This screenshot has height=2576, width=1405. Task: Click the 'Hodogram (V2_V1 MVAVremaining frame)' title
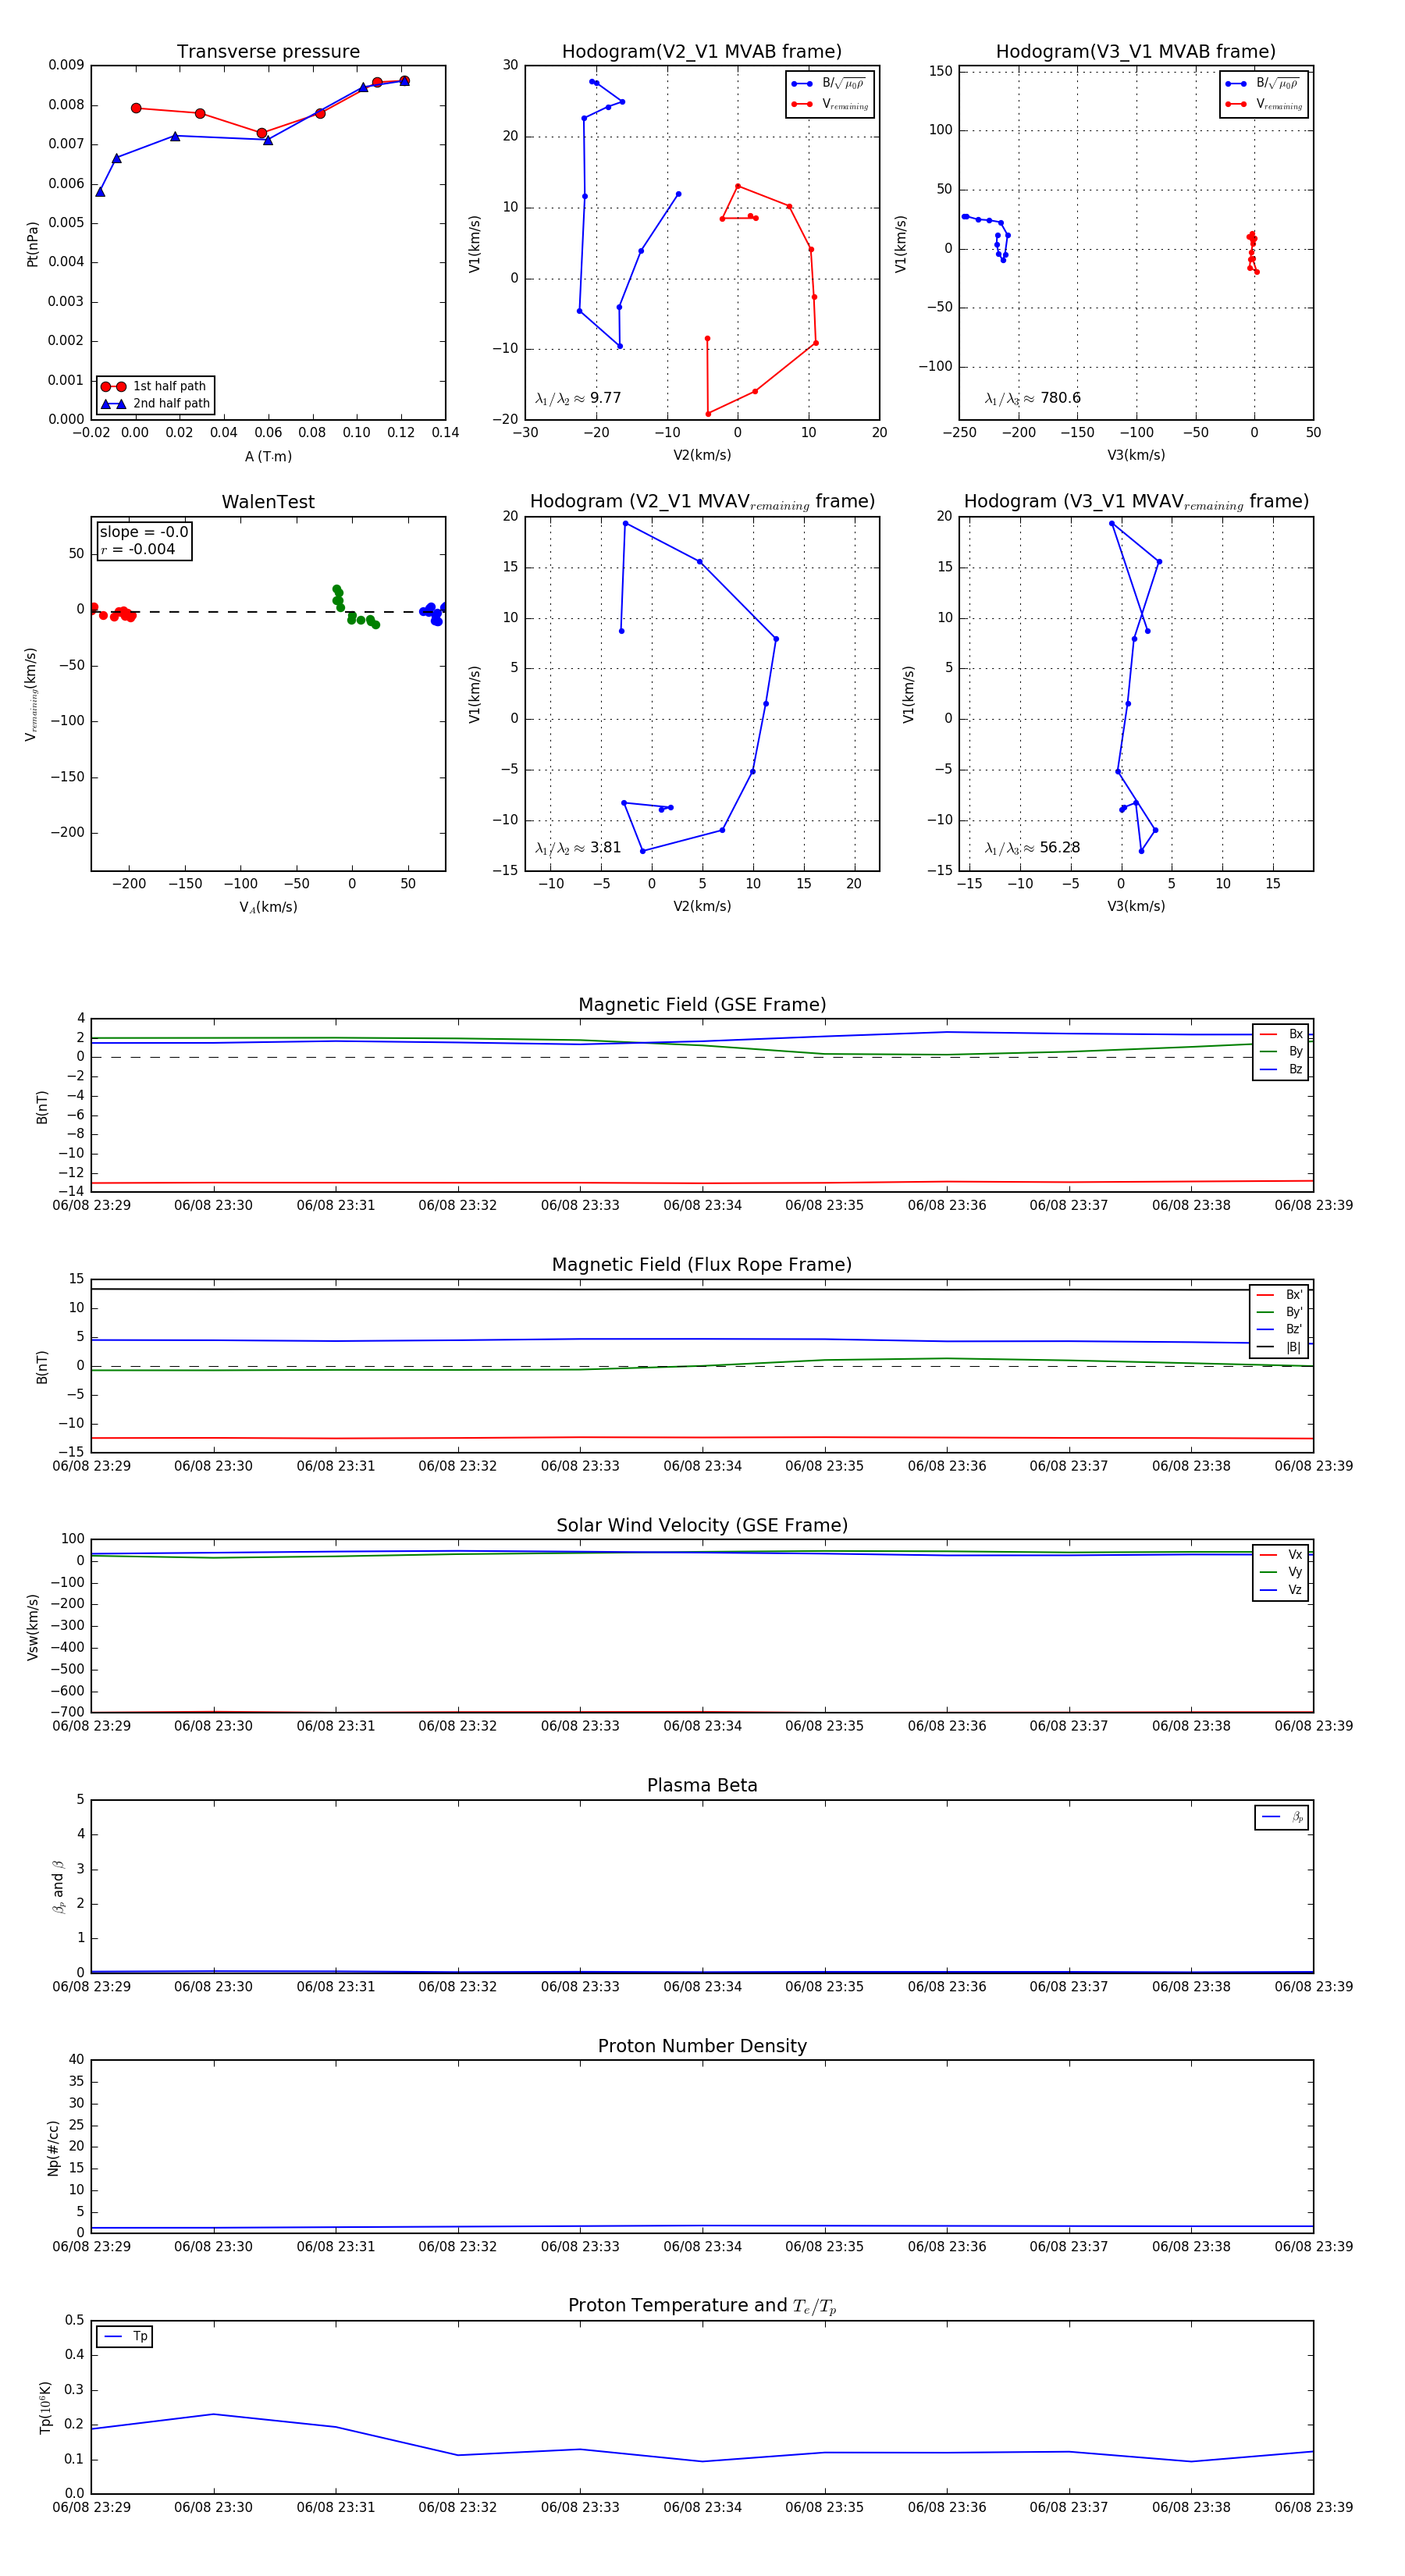[702, 502]
